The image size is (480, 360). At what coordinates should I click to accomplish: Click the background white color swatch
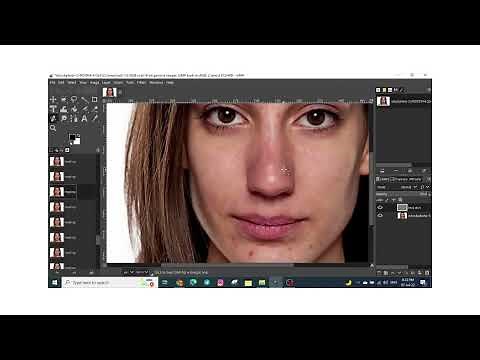pos(77,141)
